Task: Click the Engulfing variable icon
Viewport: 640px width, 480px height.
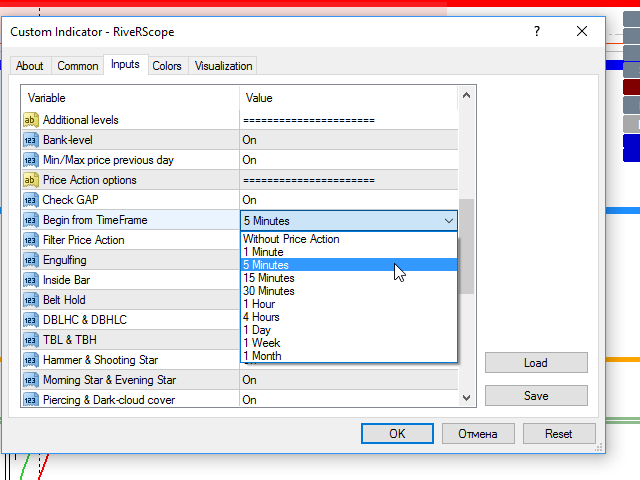Action: [30, 260]
